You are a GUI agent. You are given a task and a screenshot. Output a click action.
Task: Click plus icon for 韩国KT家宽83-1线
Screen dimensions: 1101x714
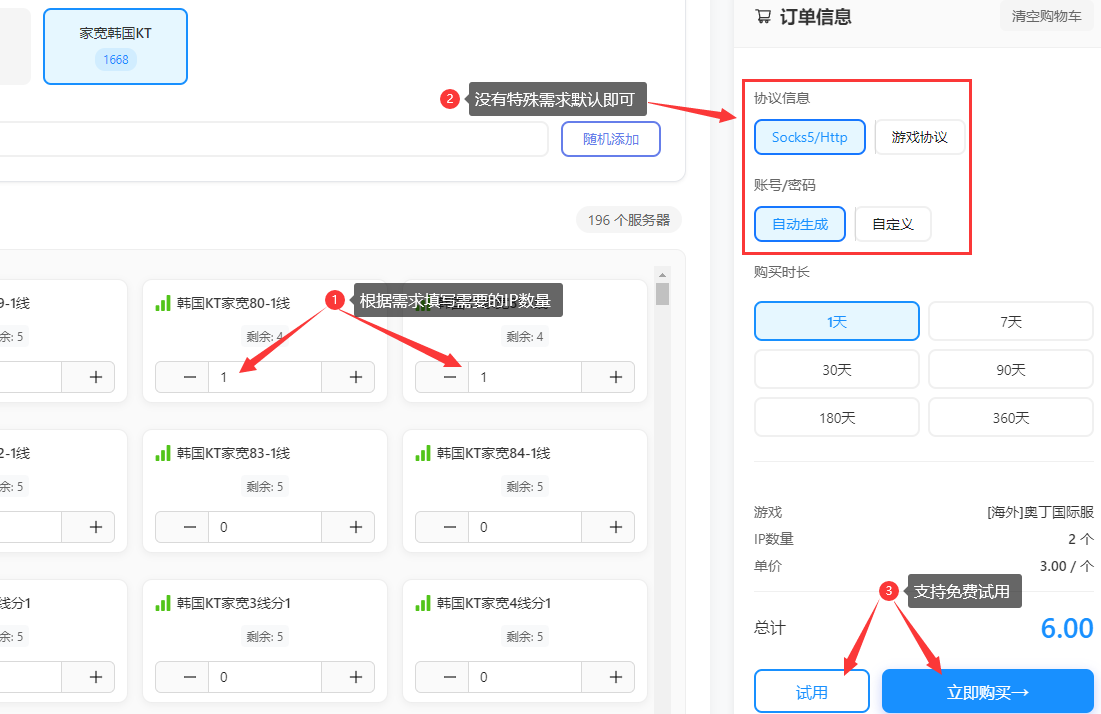coord(355,527)
